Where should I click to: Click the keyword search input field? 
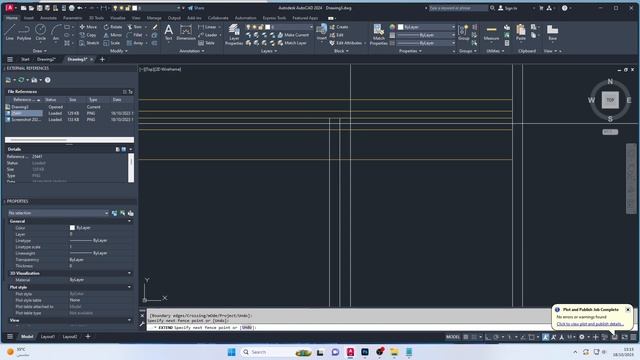[457, 8]
